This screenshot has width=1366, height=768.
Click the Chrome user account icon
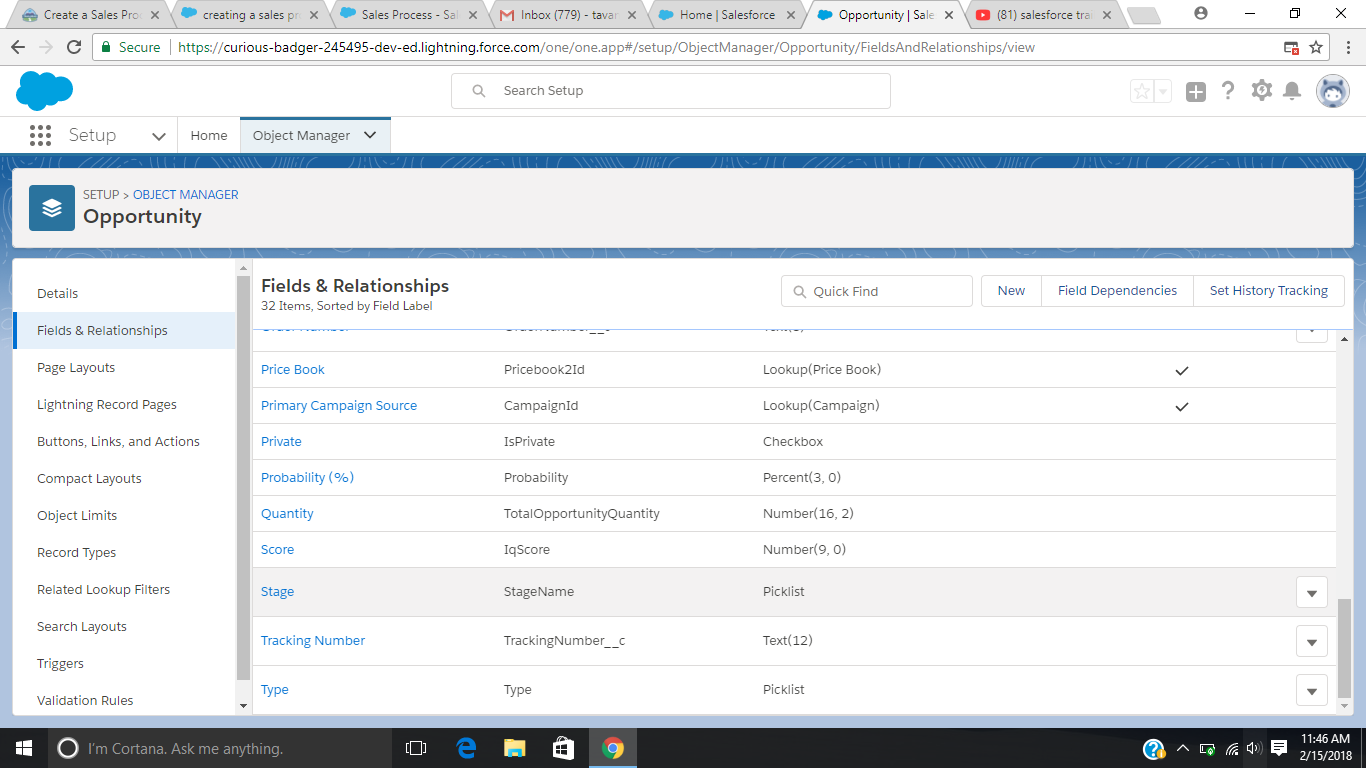coord(1201,13)
